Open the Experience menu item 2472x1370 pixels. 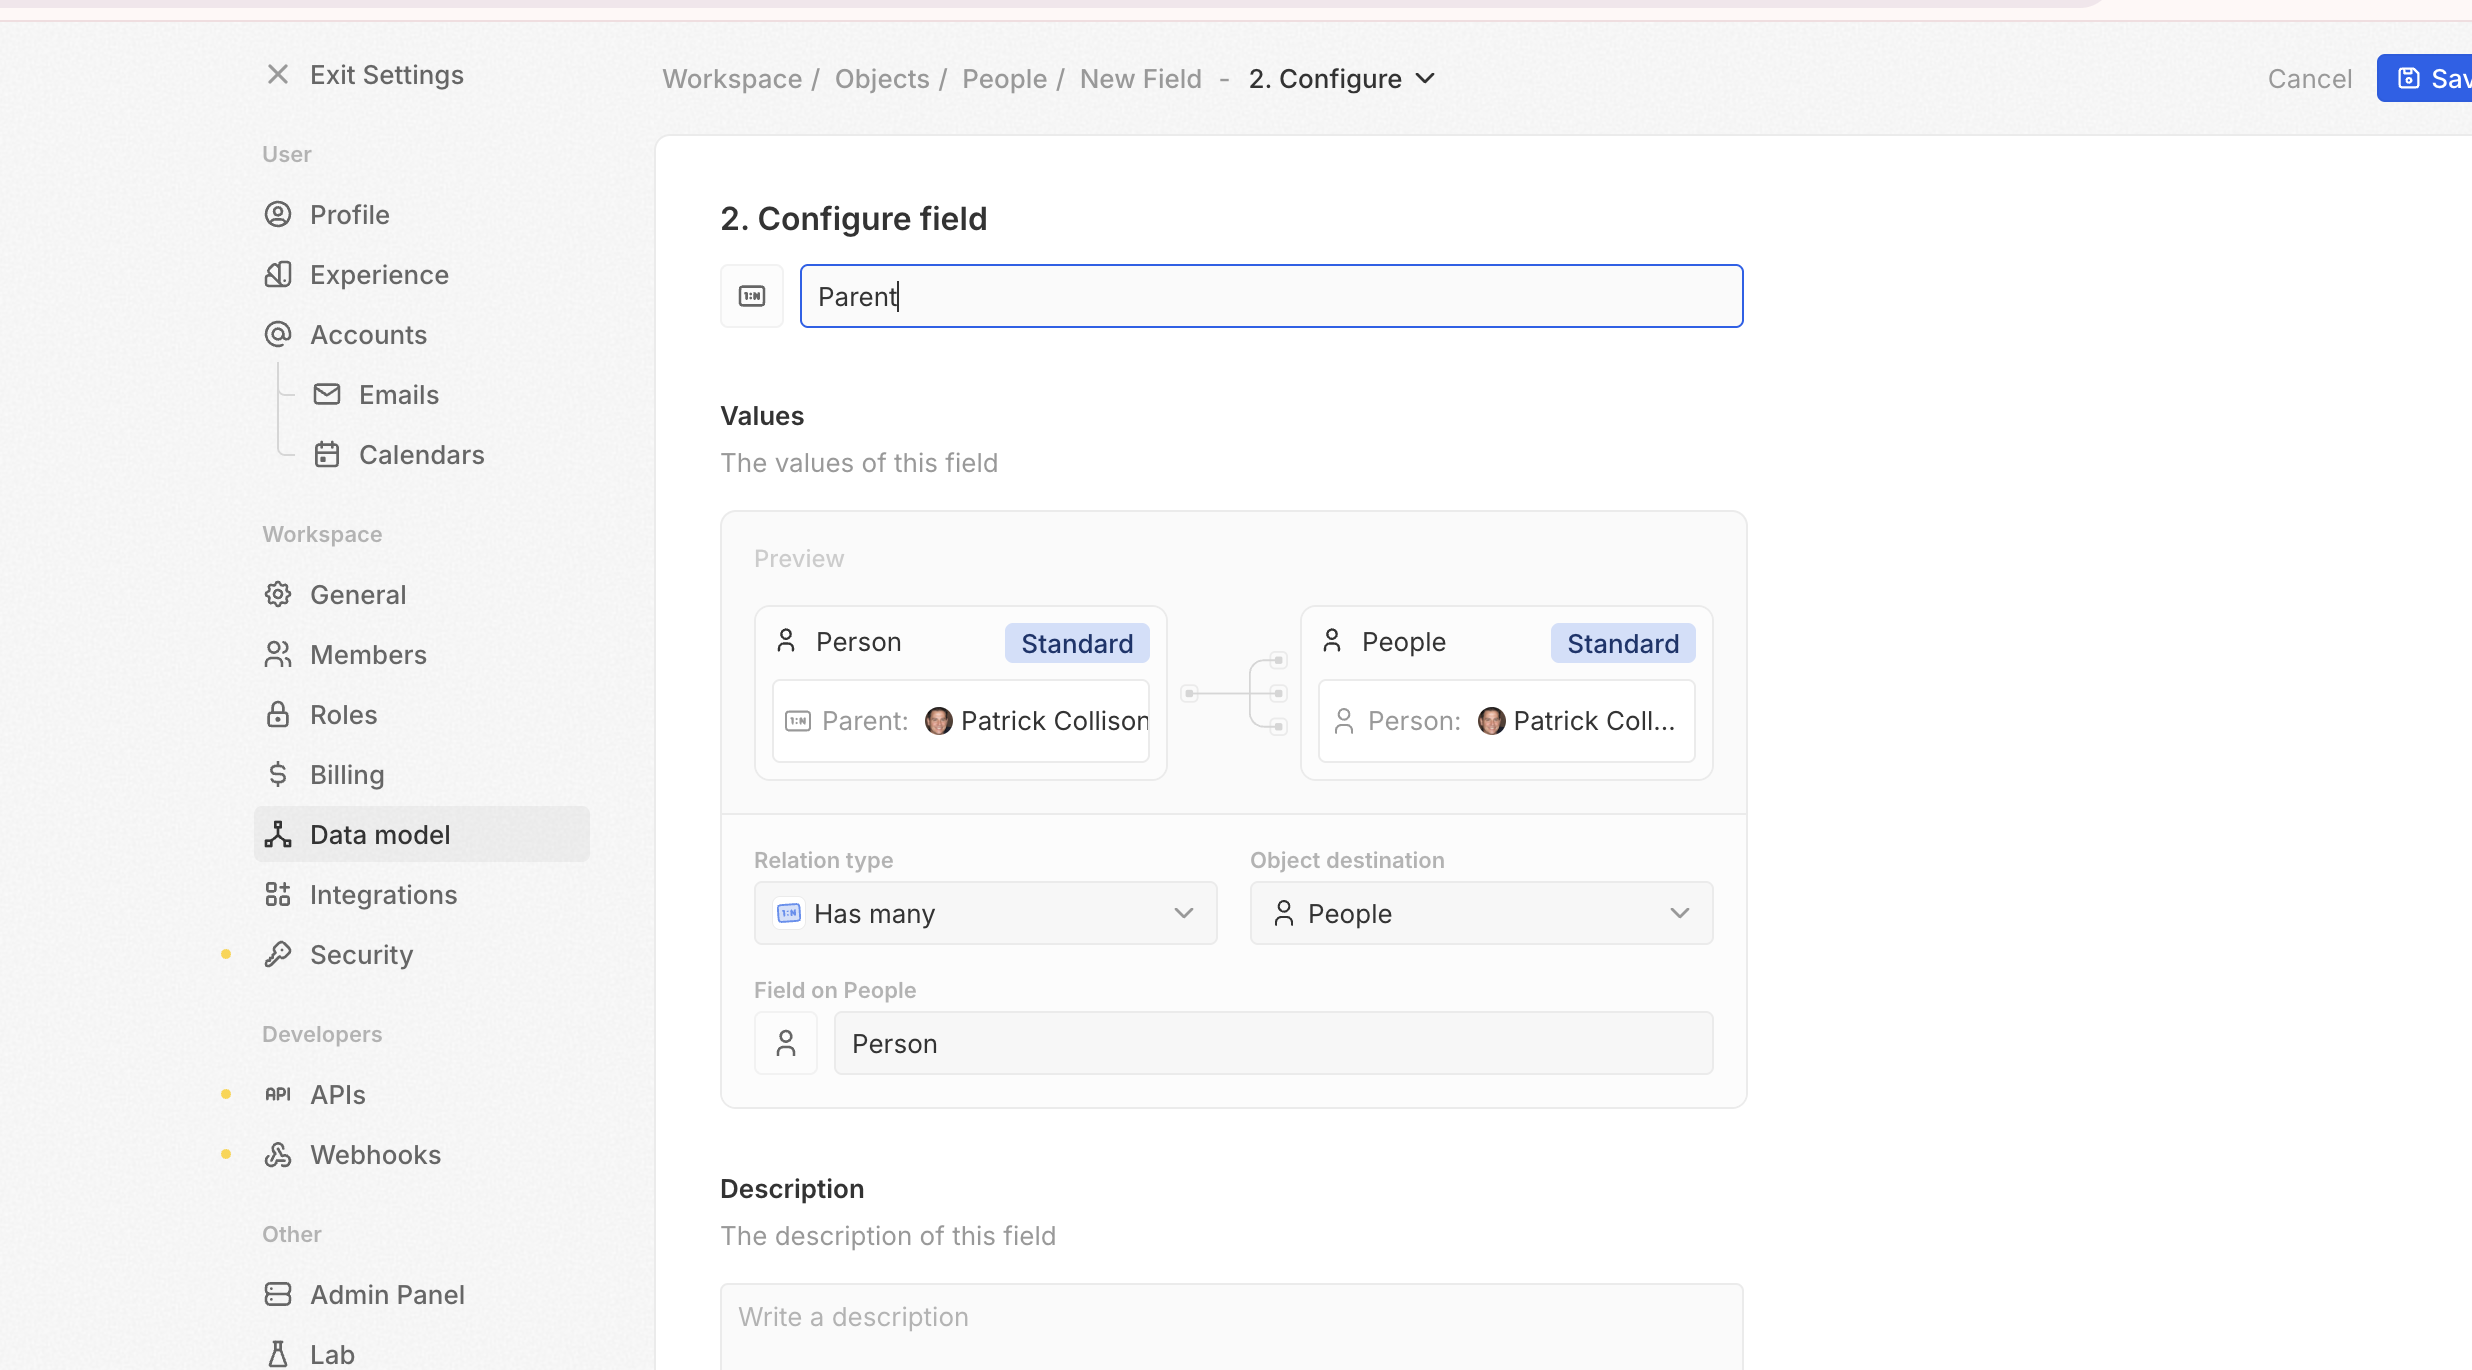(x=422, y=275)
